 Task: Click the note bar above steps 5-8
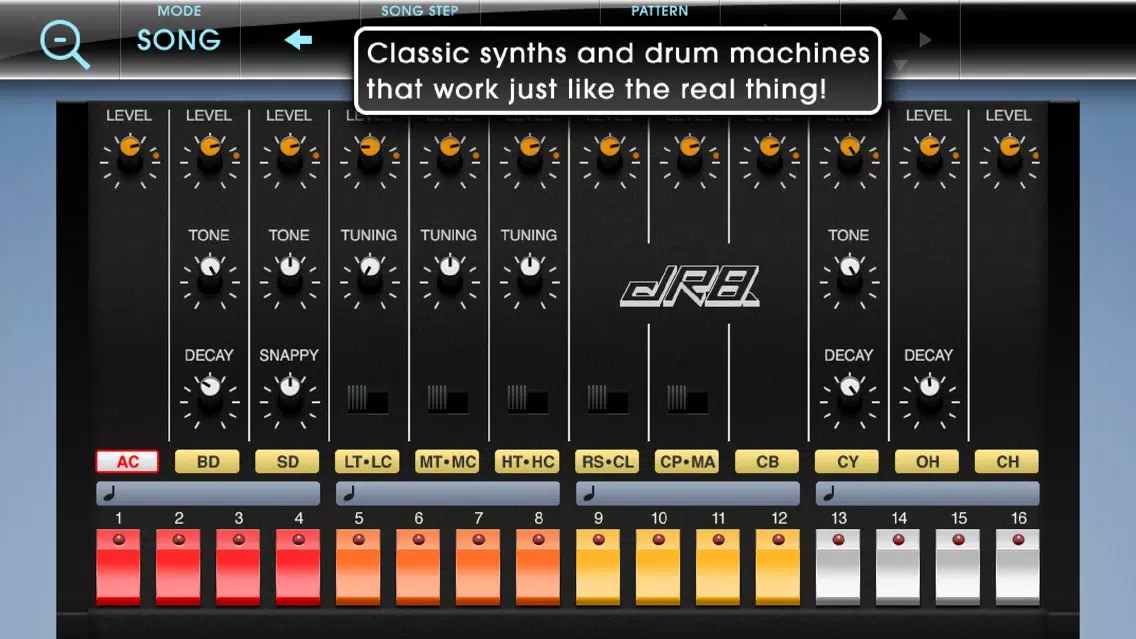(x=448, y=494)
